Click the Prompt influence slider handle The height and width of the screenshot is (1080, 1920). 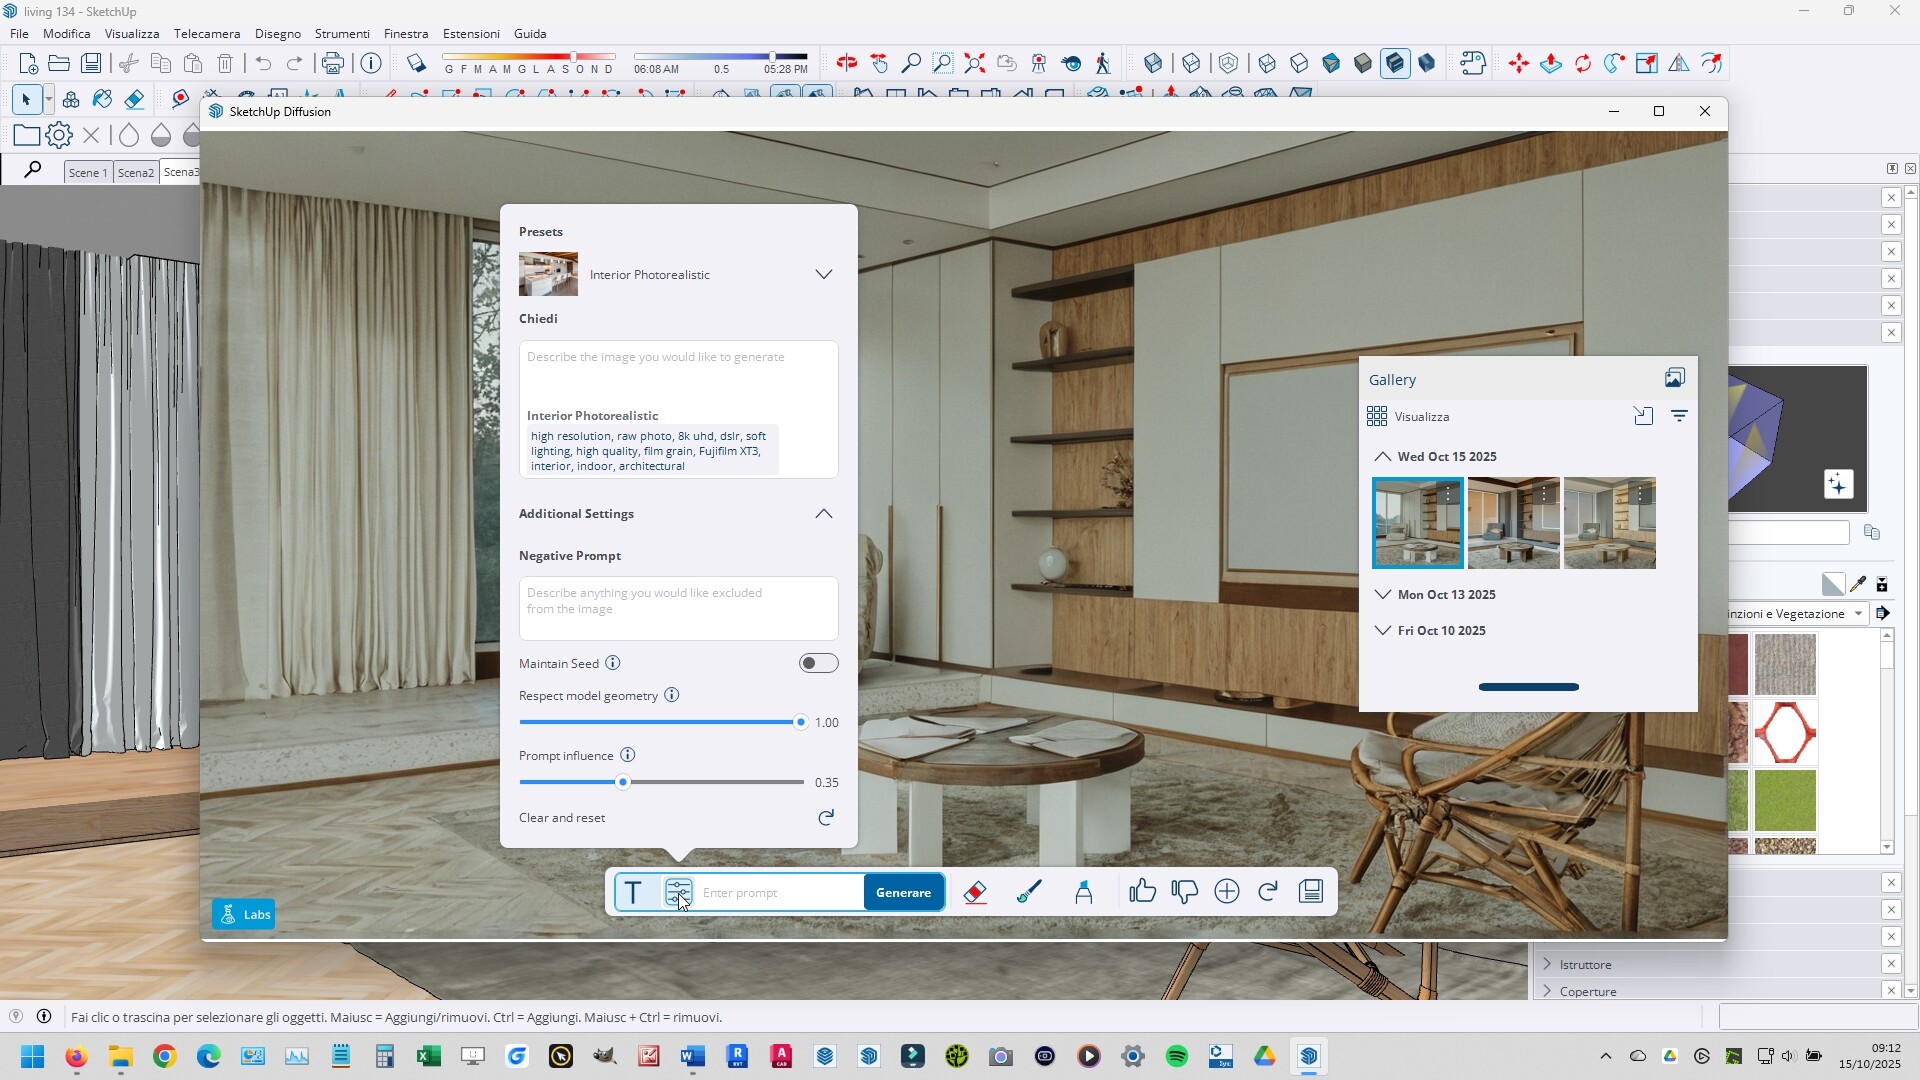tap(623, 782)
